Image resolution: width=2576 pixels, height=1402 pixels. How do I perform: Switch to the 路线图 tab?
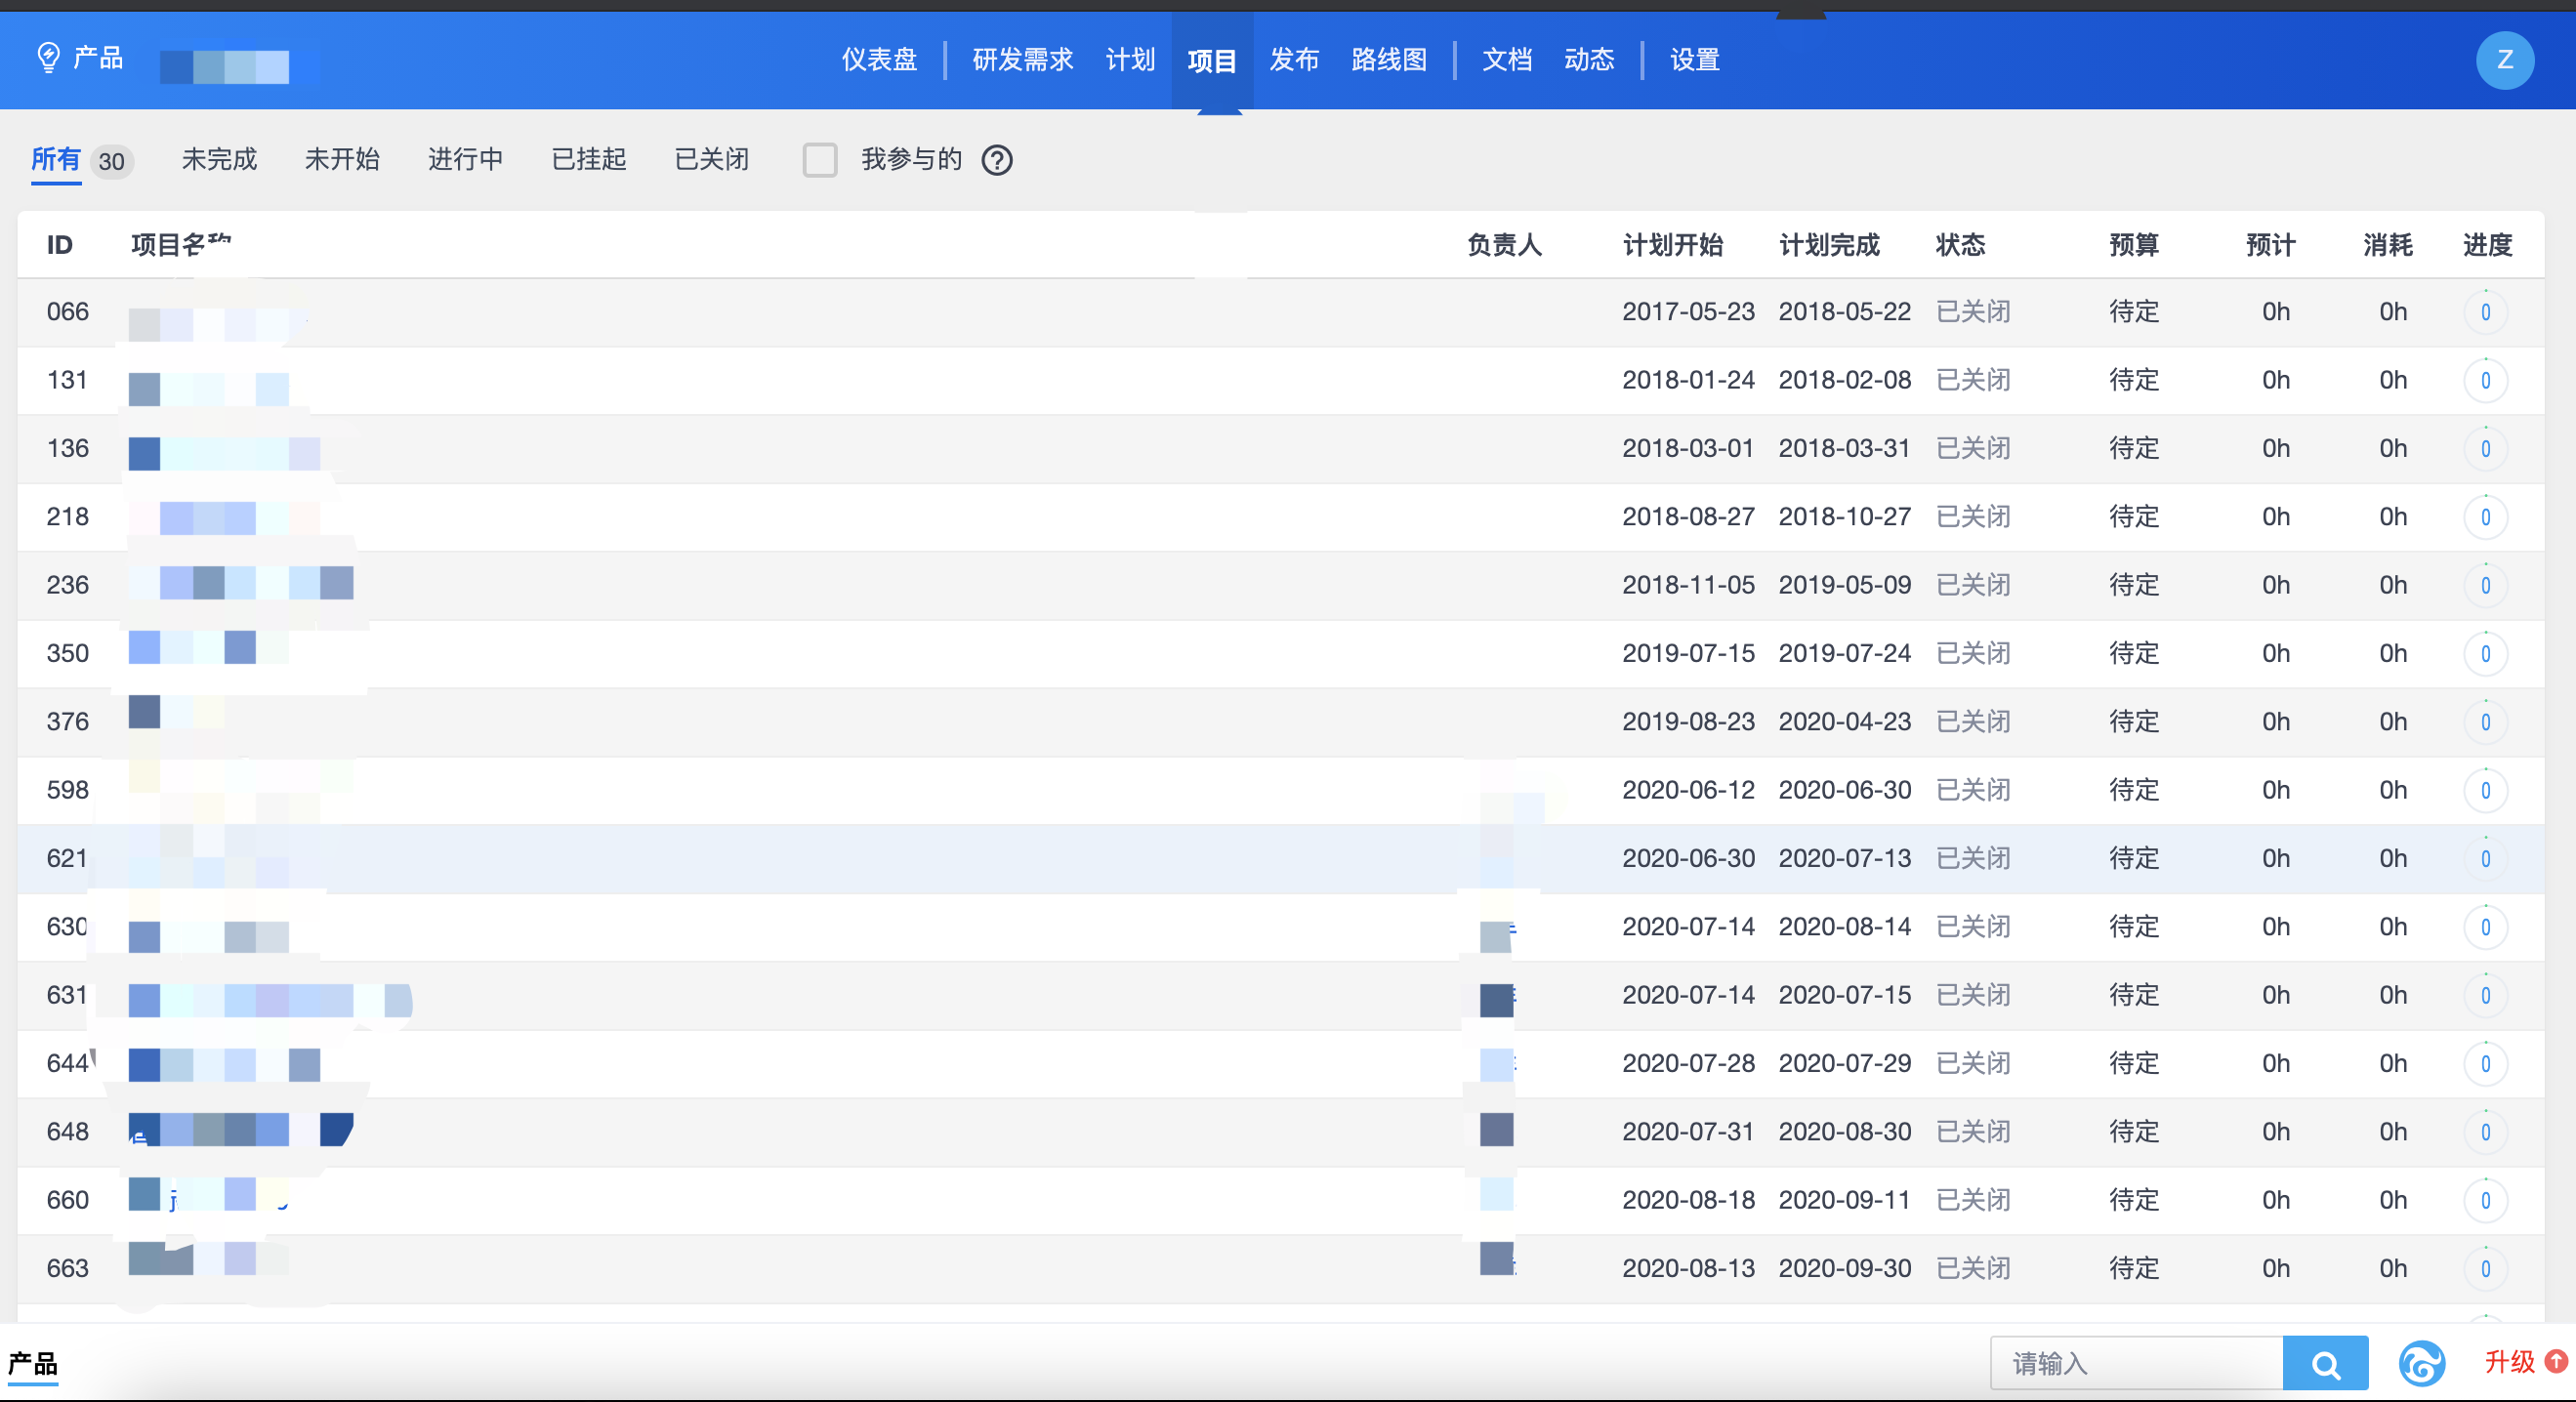tap(1388, 60)
